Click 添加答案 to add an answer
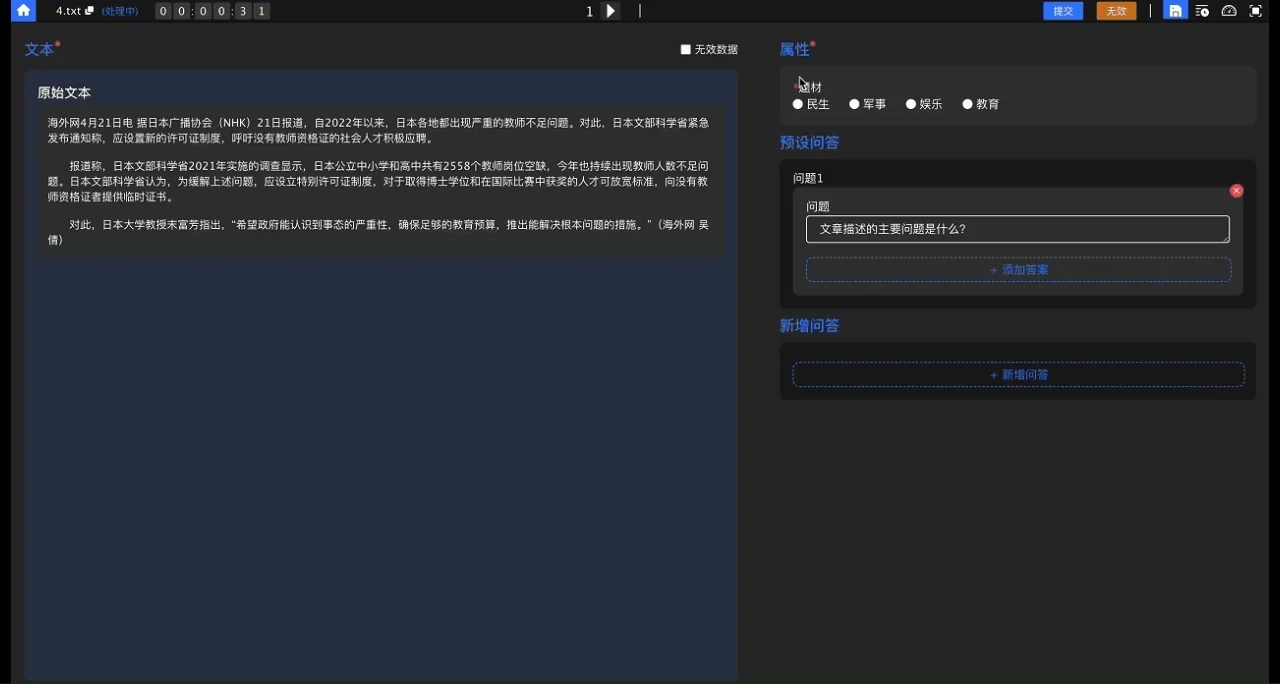 1018,270
